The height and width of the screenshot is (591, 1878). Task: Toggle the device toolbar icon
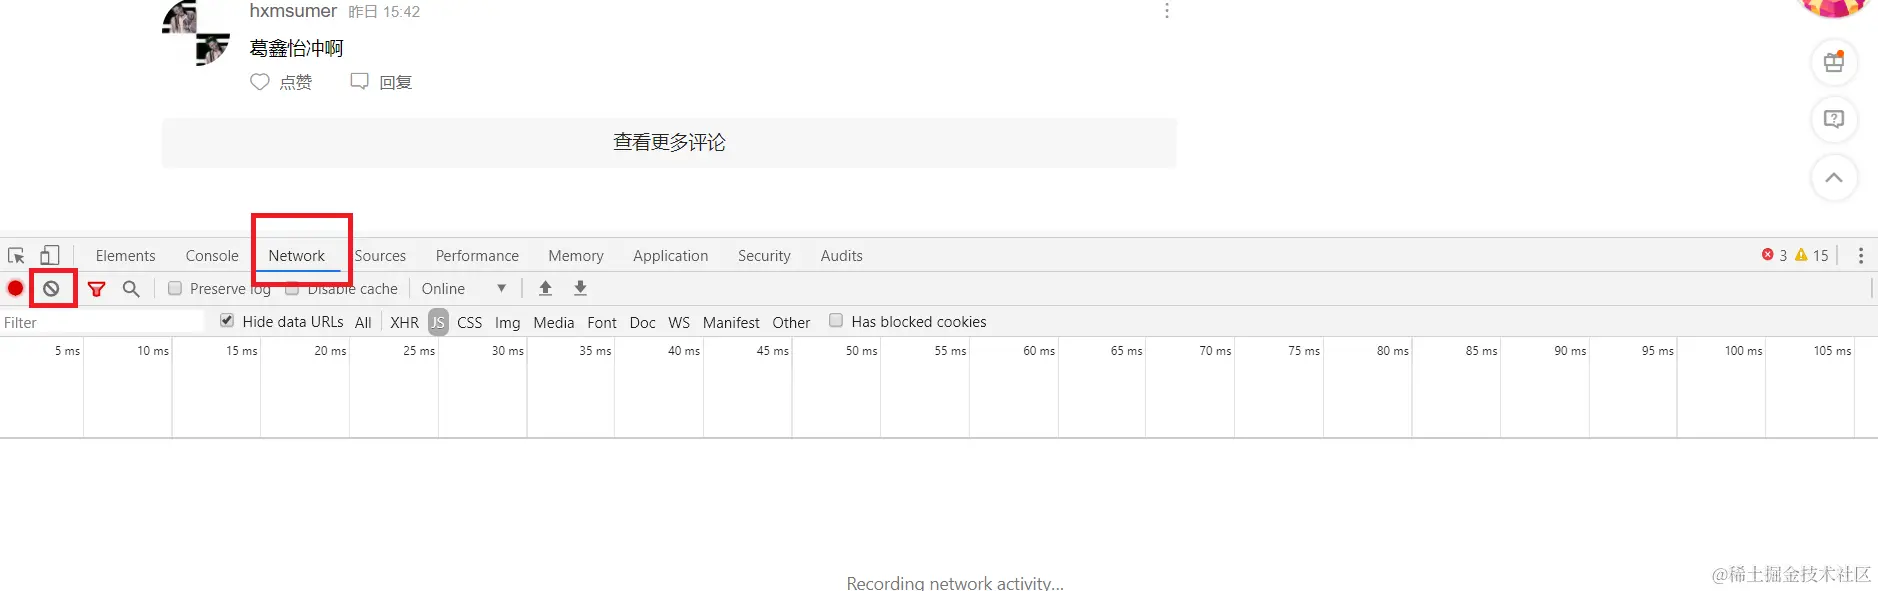(x=49, y=255)
